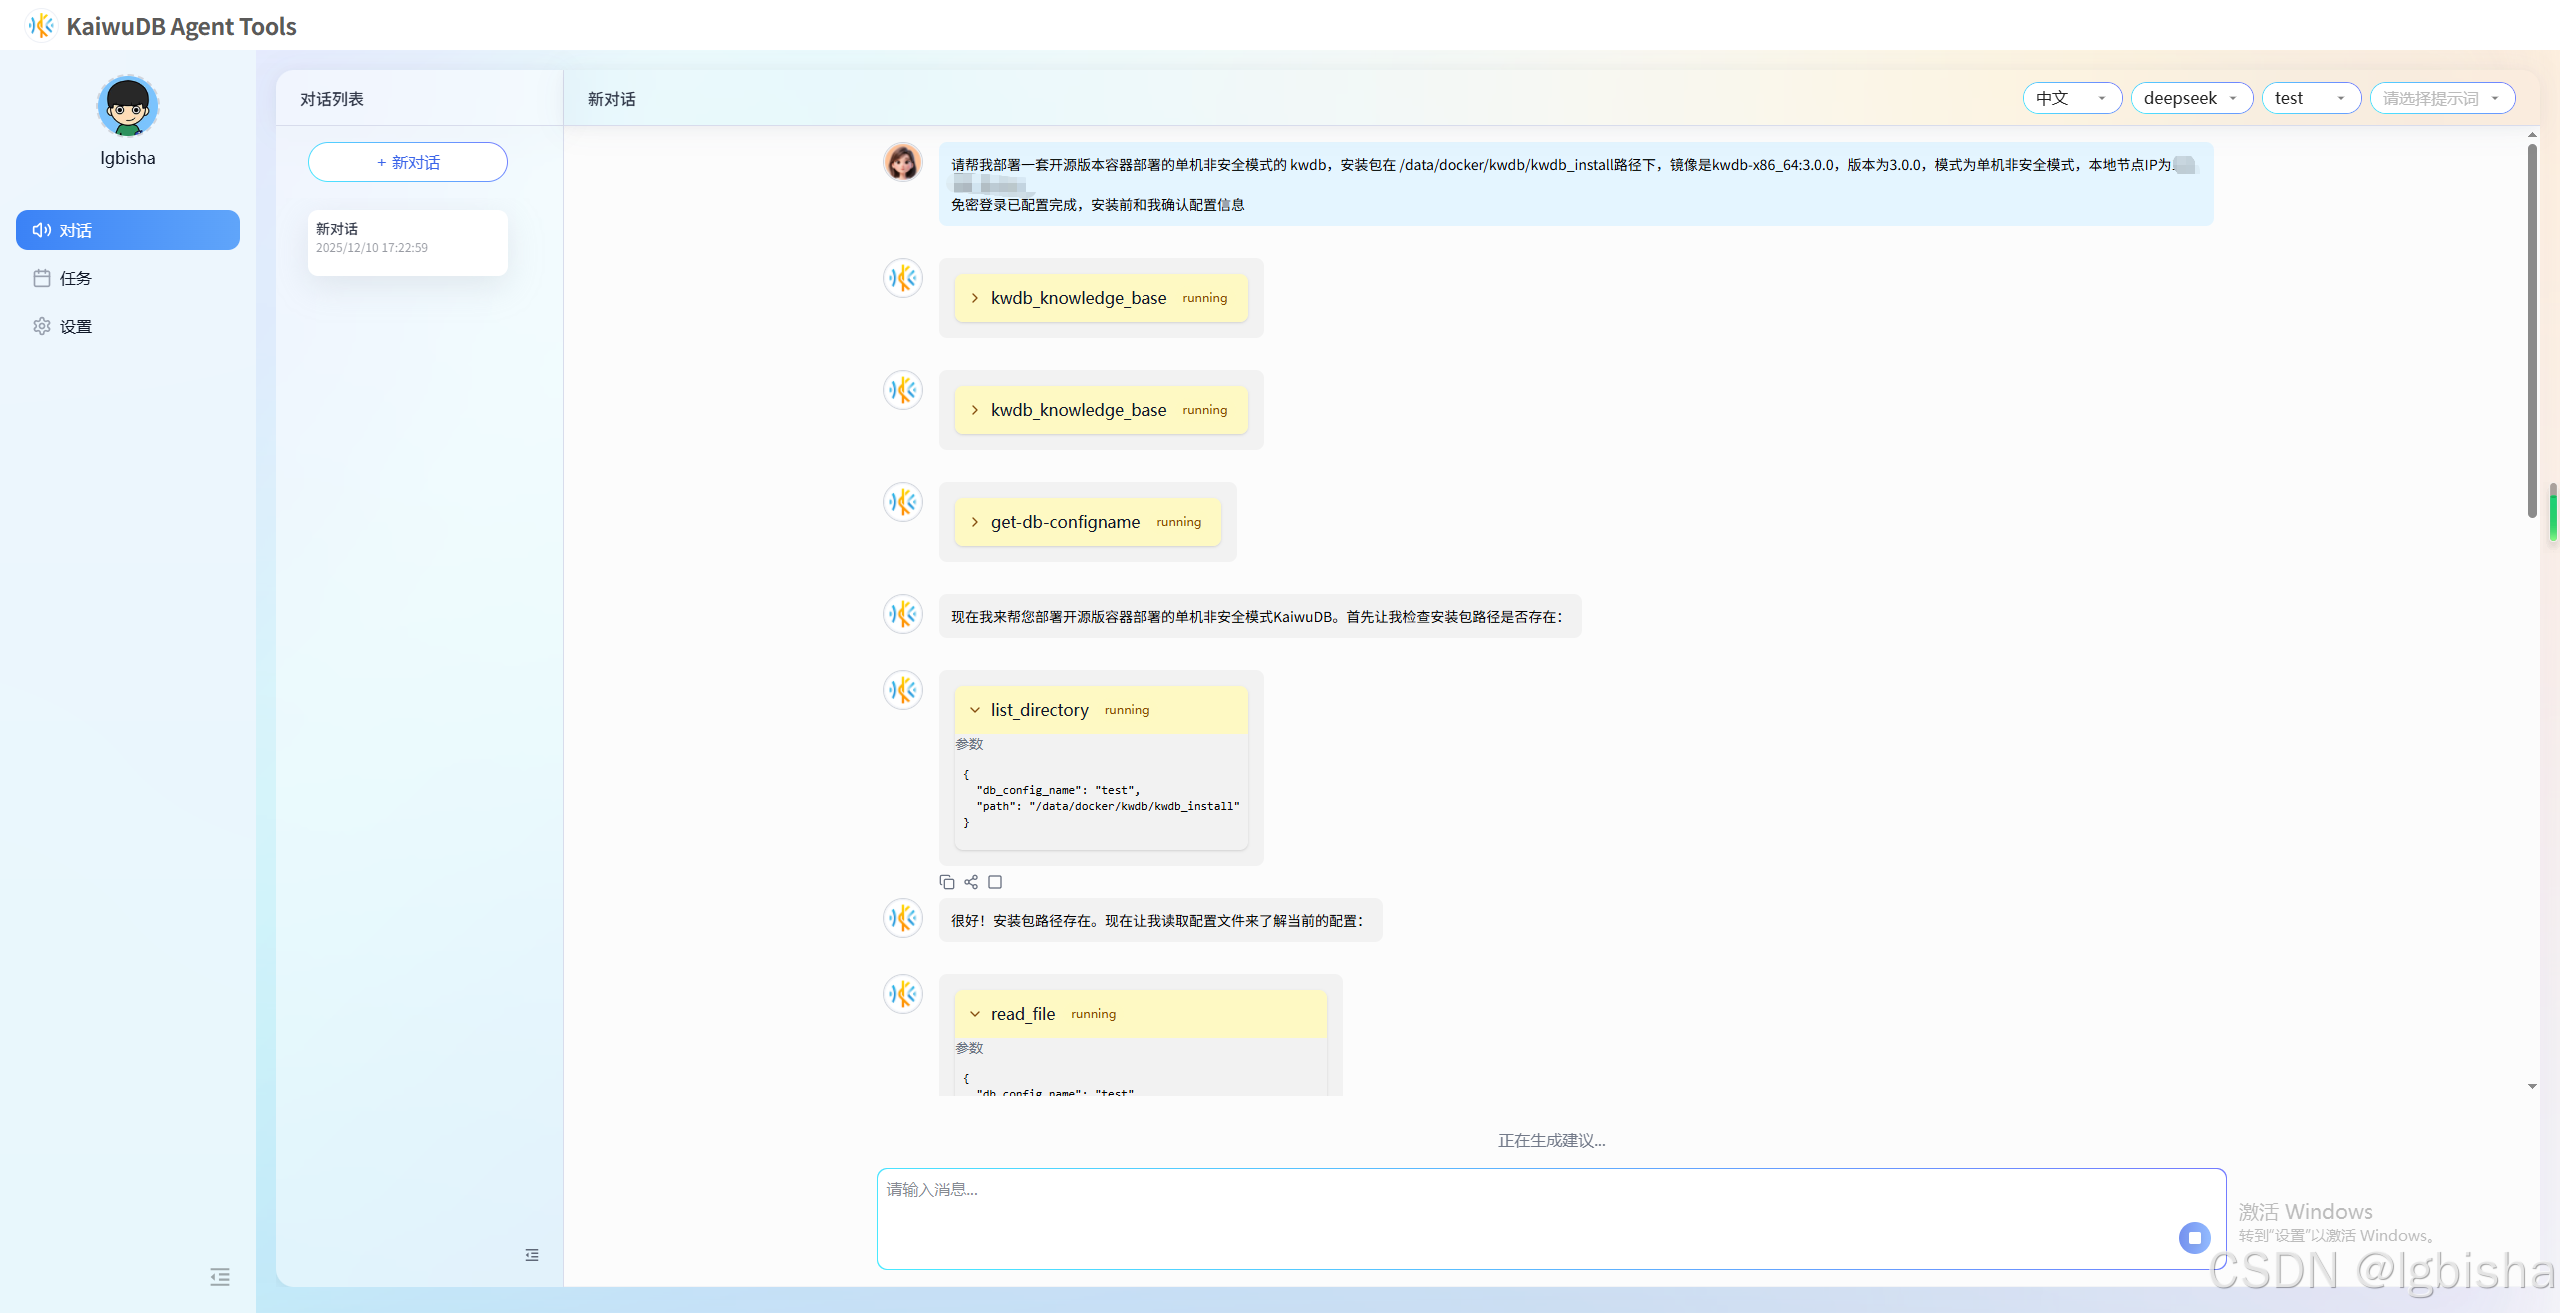The image size is (2560, 1313).
Task: Open the language dropdown showing 中文
Action: coord(2071,98)
